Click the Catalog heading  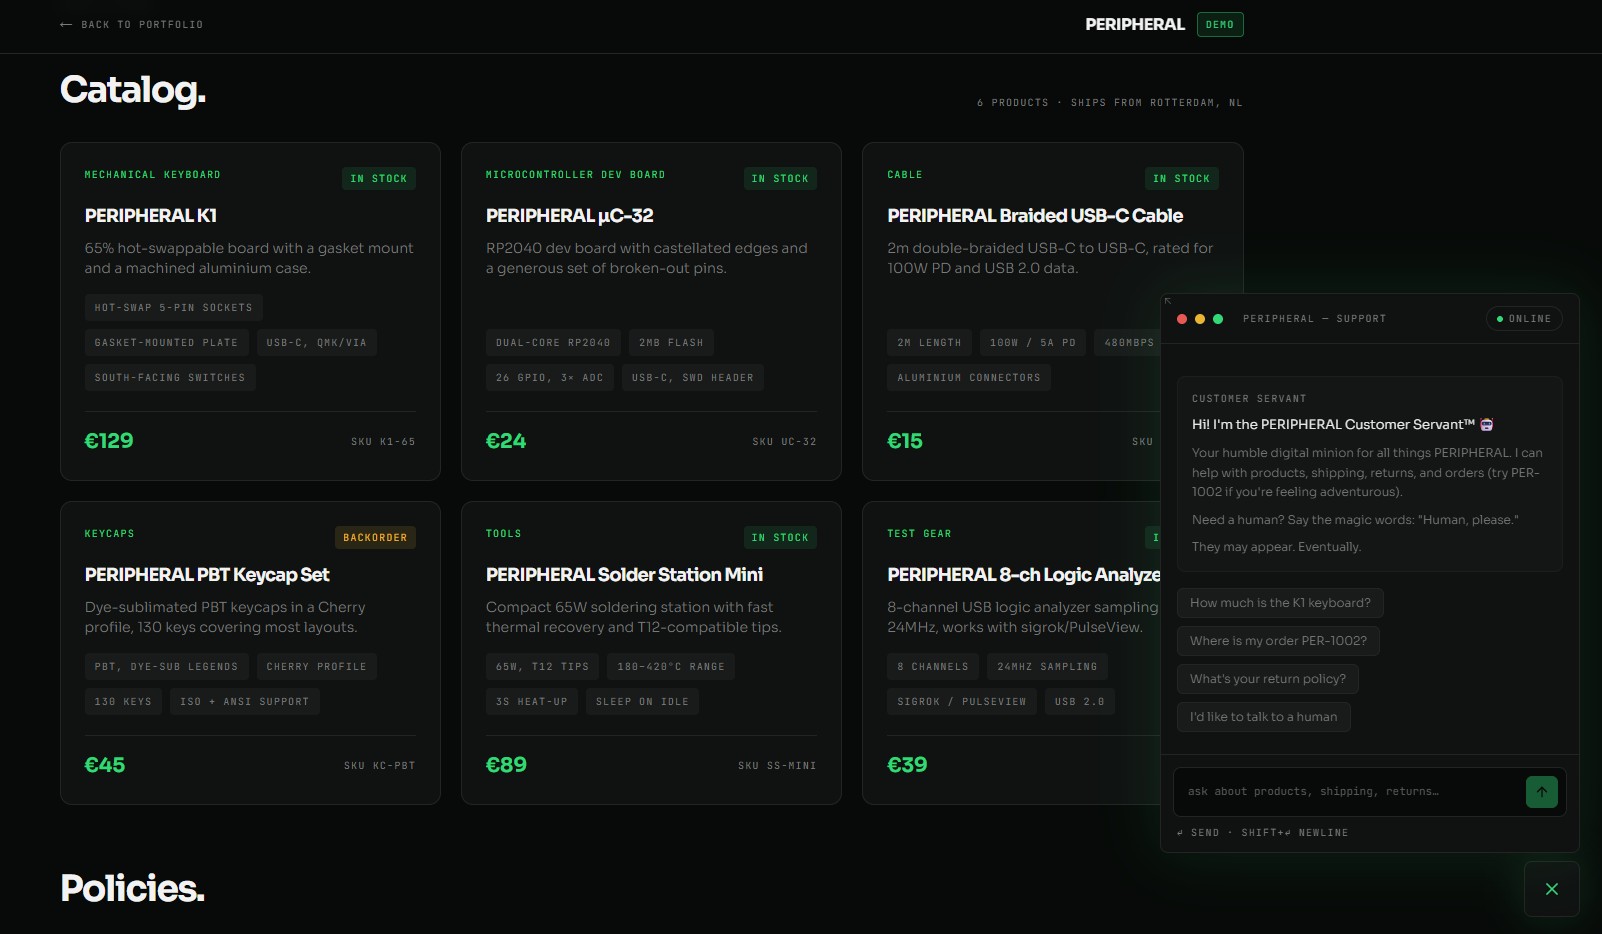133,90
